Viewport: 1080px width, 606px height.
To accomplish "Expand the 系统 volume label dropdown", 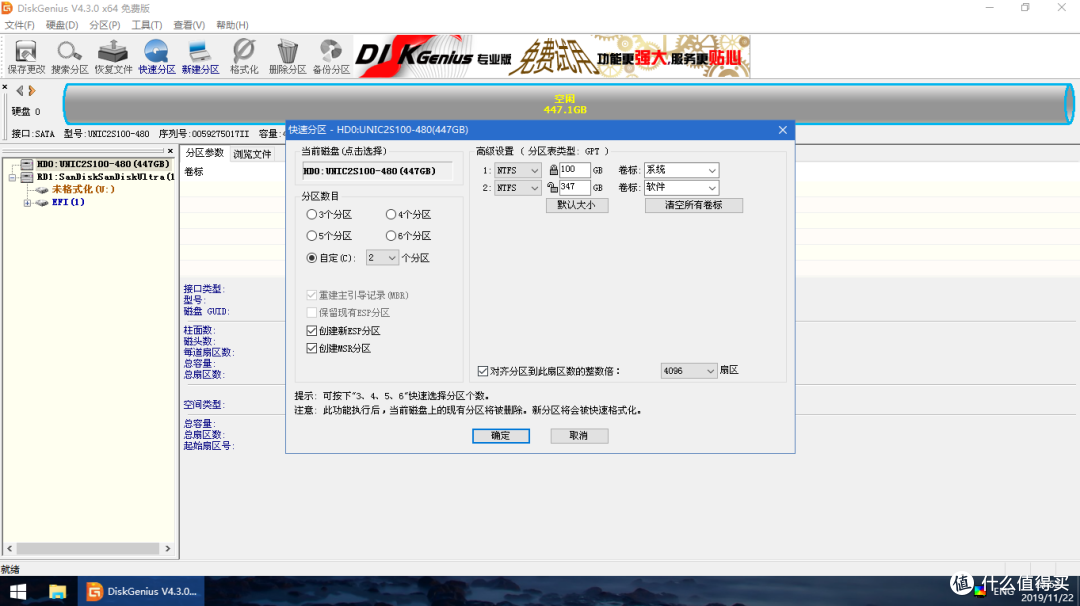I will click(711, 170).
